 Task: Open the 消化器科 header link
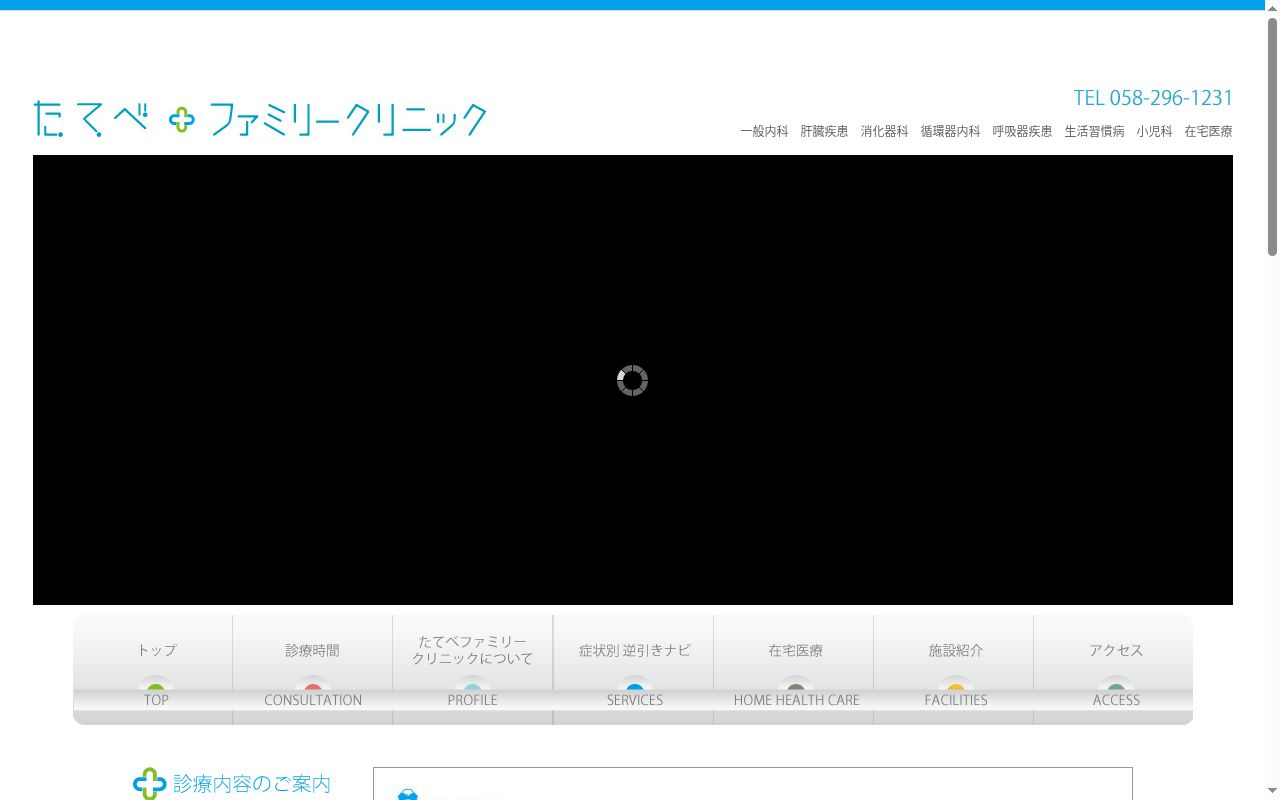tap(884, 131)
